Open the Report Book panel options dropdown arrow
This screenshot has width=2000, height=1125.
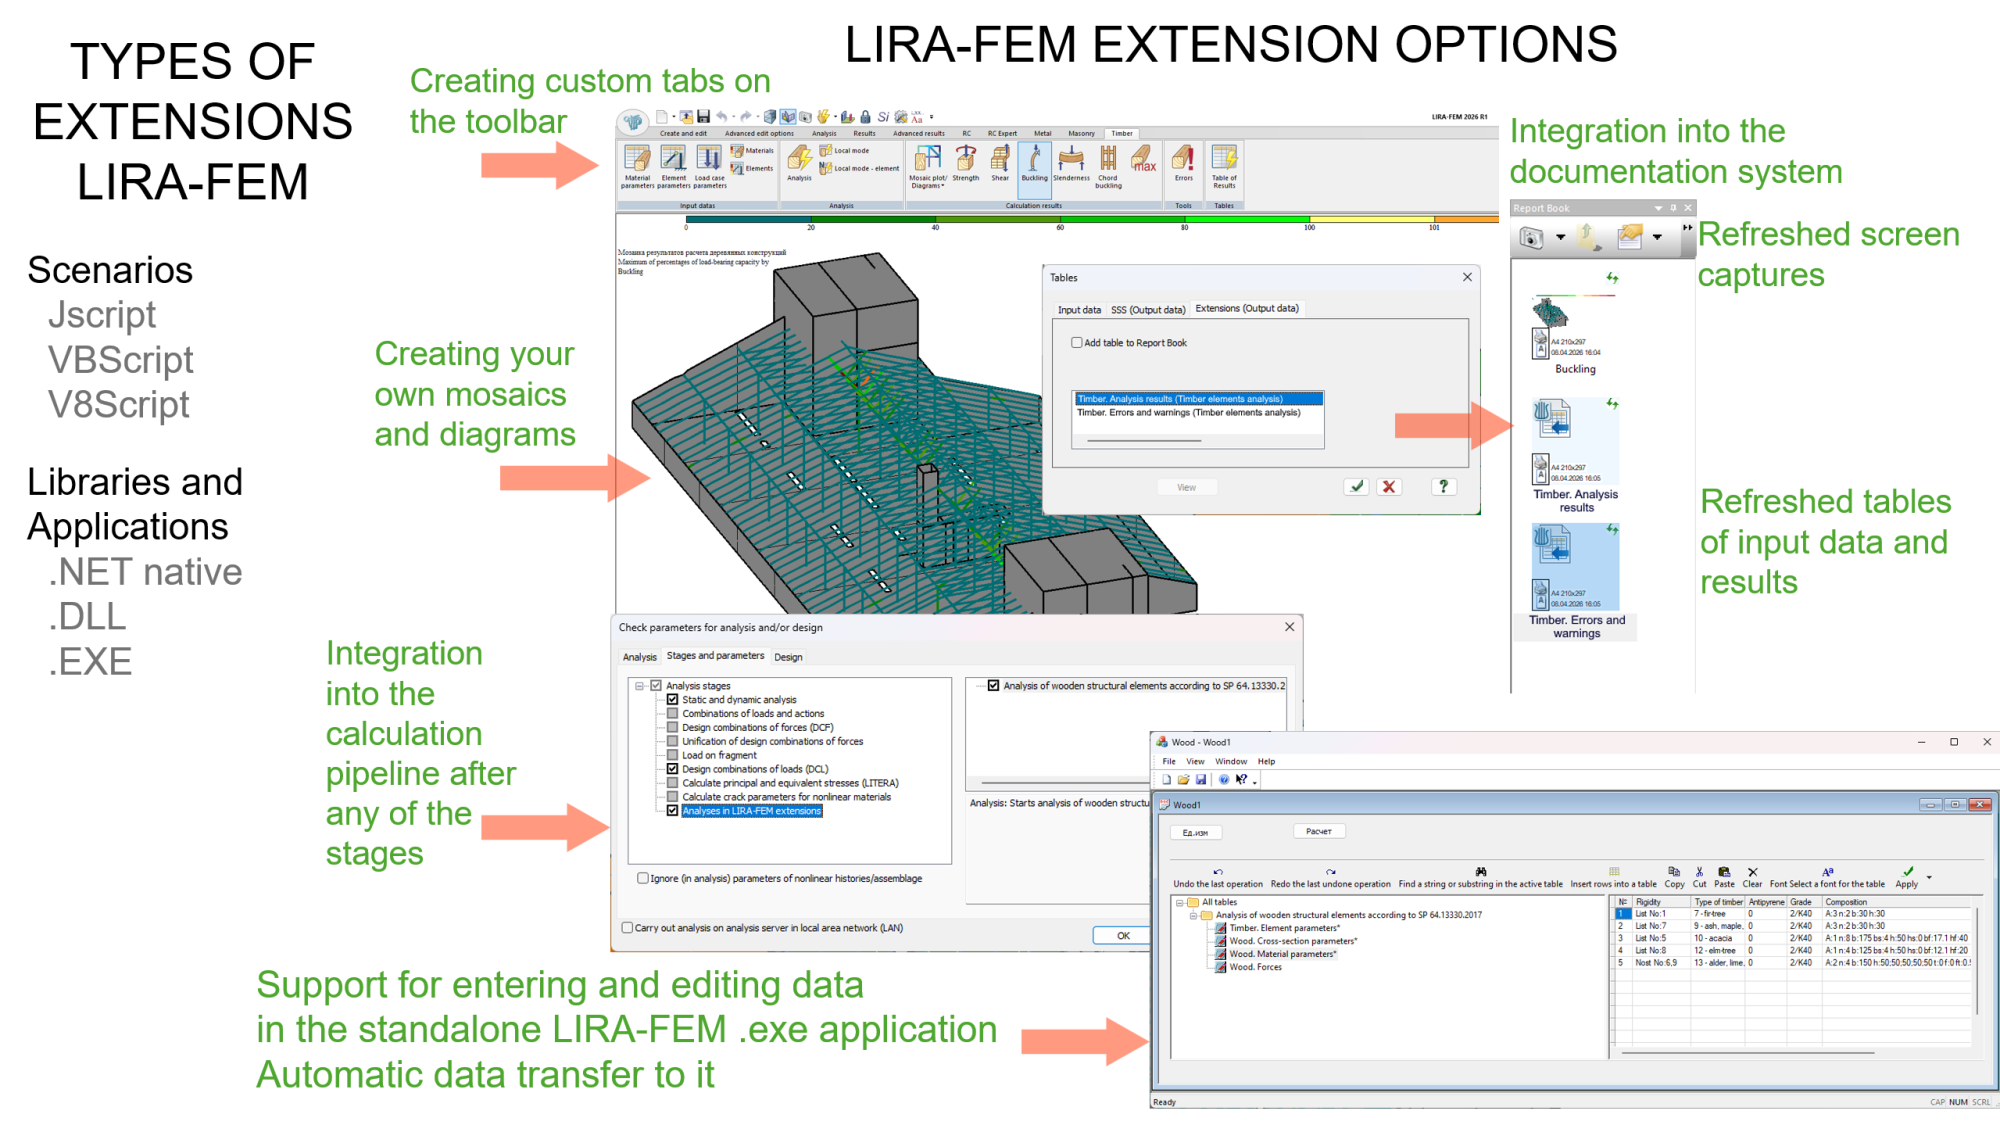(x=1659, y=208)
